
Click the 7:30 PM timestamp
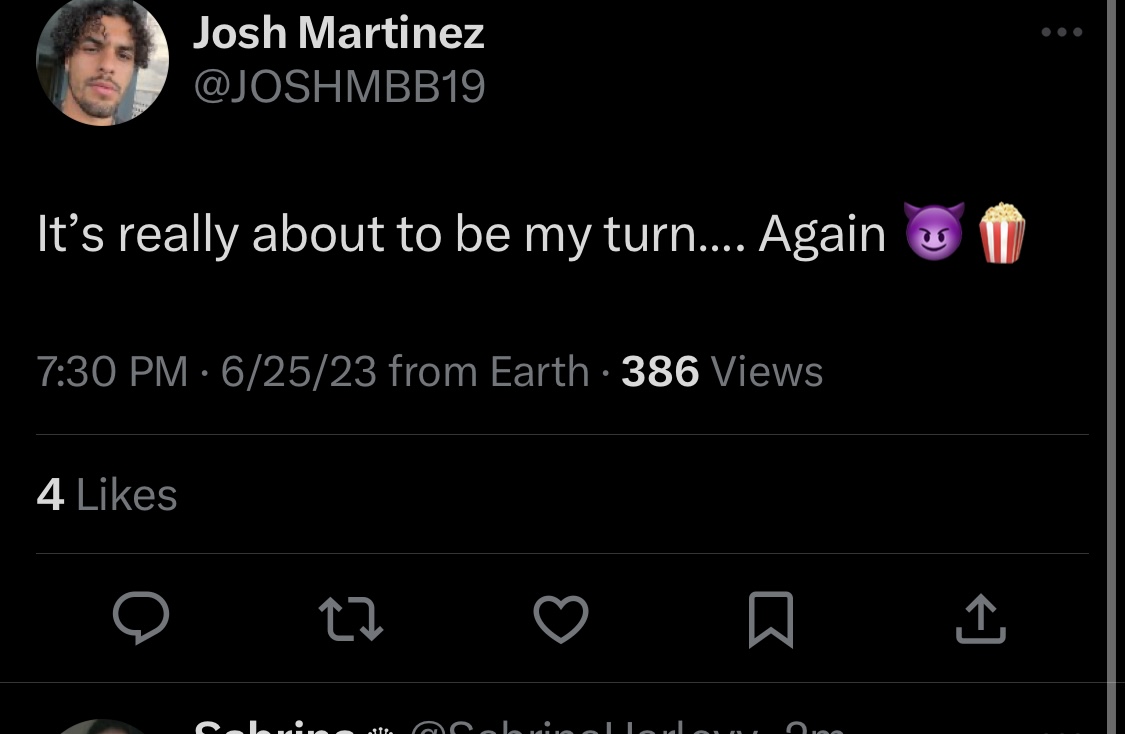pyautogui.click(x=112, y=372)
